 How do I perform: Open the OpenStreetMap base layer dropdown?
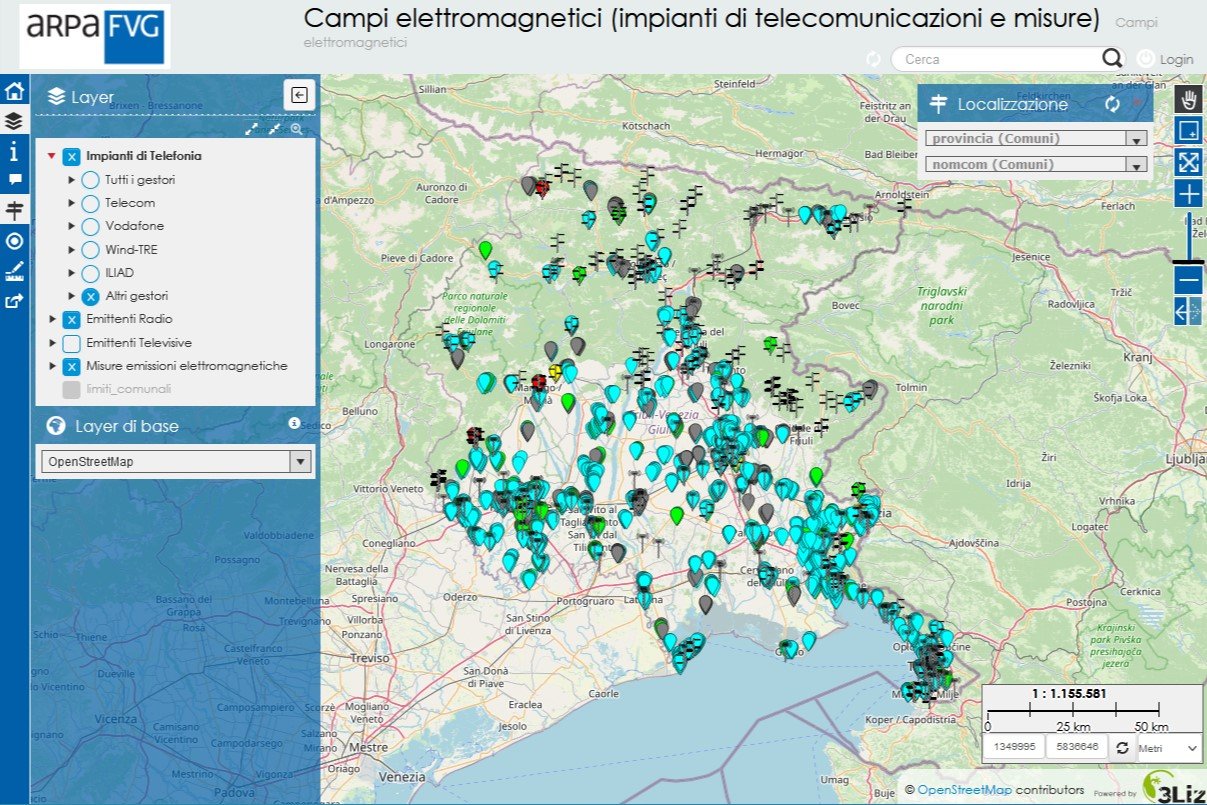coord(176,462)
